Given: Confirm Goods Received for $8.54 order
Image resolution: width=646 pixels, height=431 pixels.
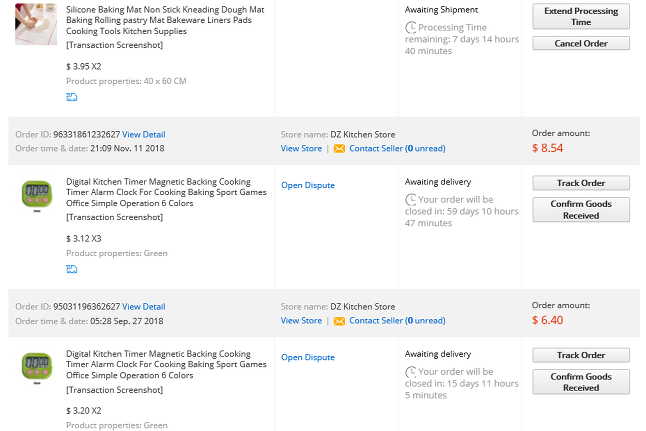Looking at the screenshot, I should tap(581, 210).
